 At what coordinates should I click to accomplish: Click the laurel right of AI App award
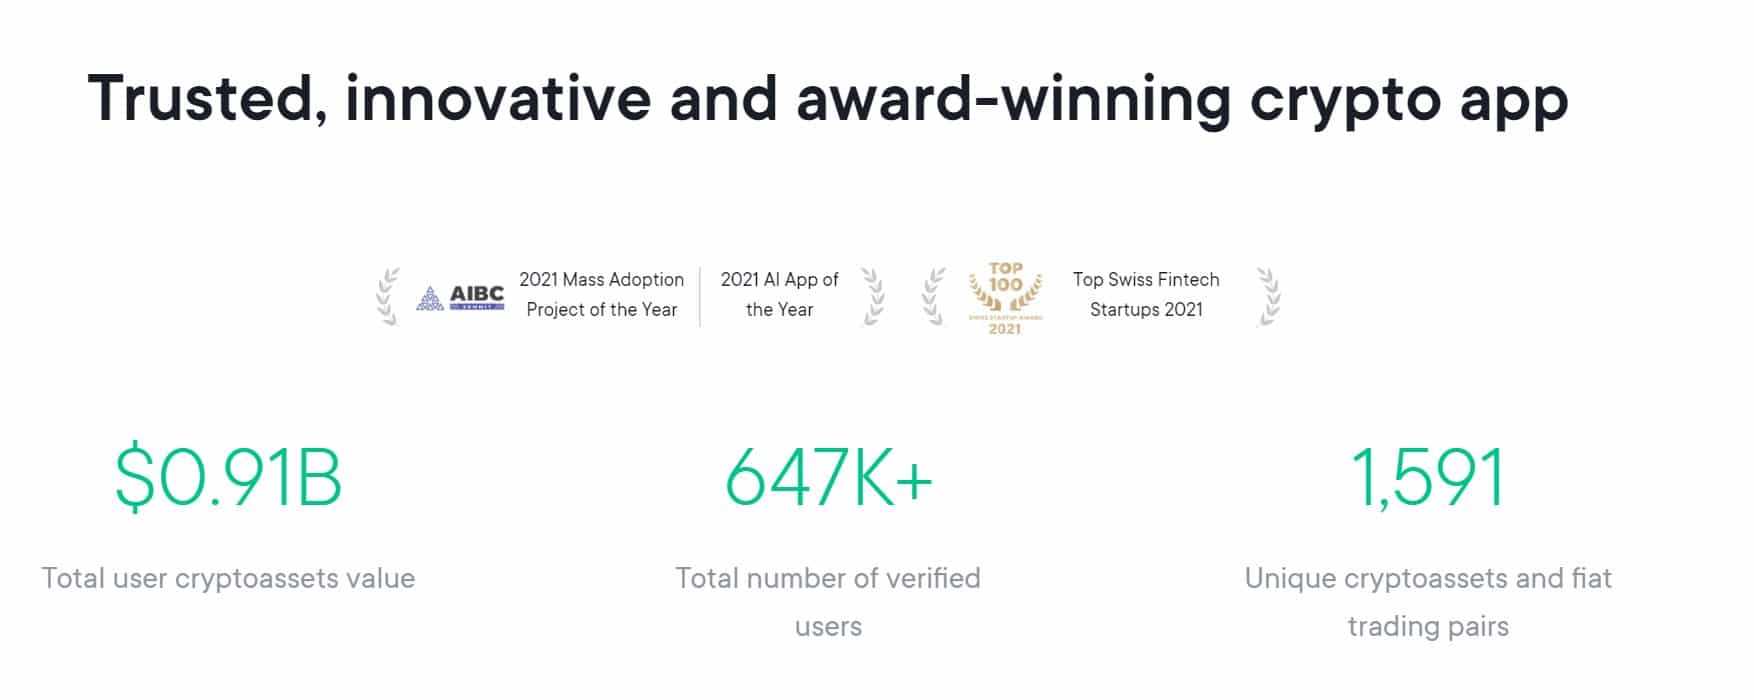[873, 296]
